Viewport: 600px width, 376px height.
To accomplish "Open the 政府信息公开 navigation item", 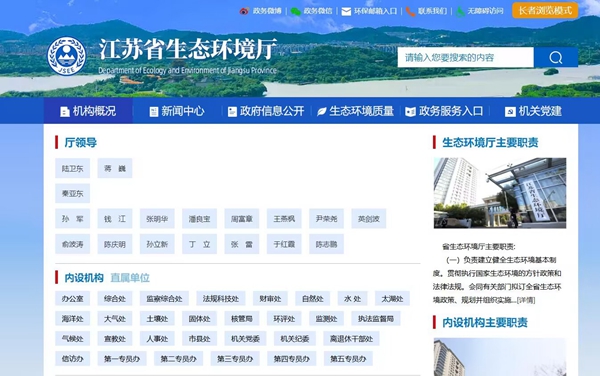I will (x=266, y=111).
